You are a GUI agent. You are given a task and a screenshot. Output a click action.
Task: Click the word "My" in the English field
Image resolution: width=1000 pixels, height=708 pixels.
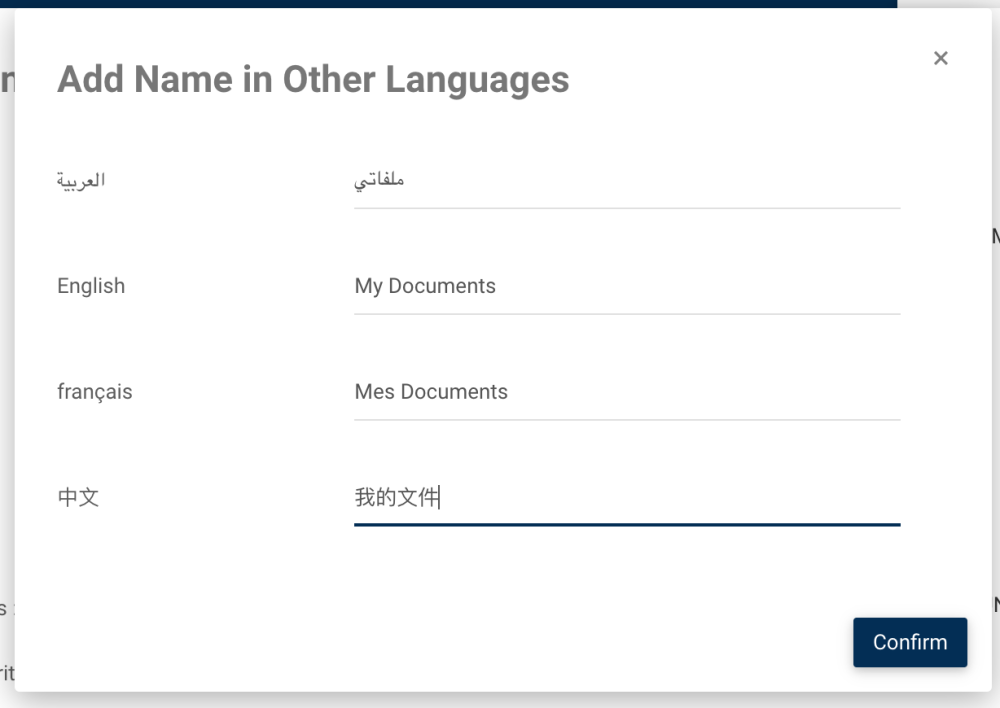pyautogui.click(x=368, y=286)
